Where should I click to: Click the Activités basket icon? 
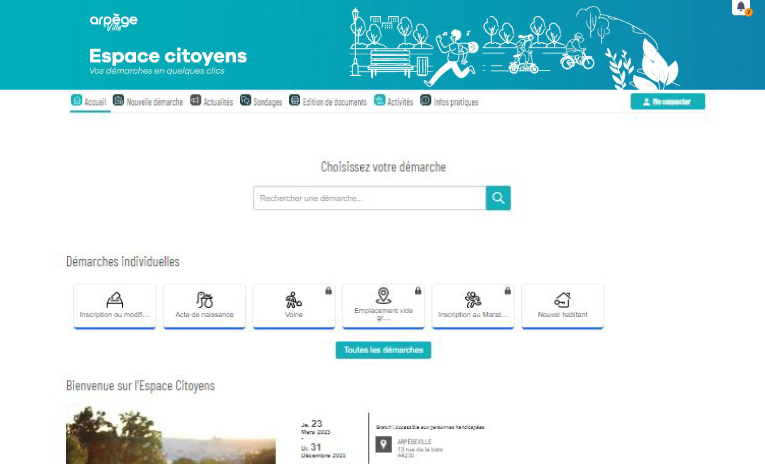pos(380,100)
